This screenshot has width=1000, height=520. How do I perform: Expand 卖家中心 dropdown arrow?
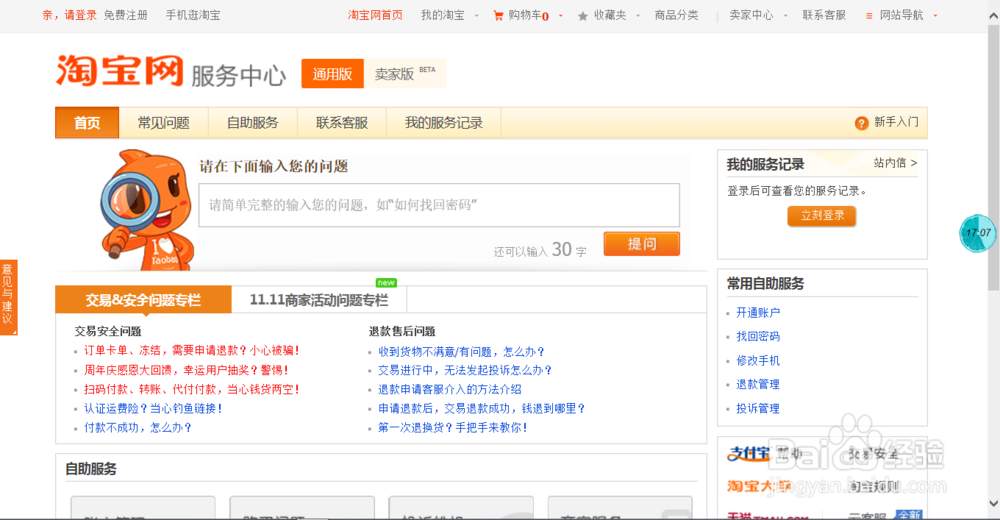pyautogui.click(x=785, y=16)
